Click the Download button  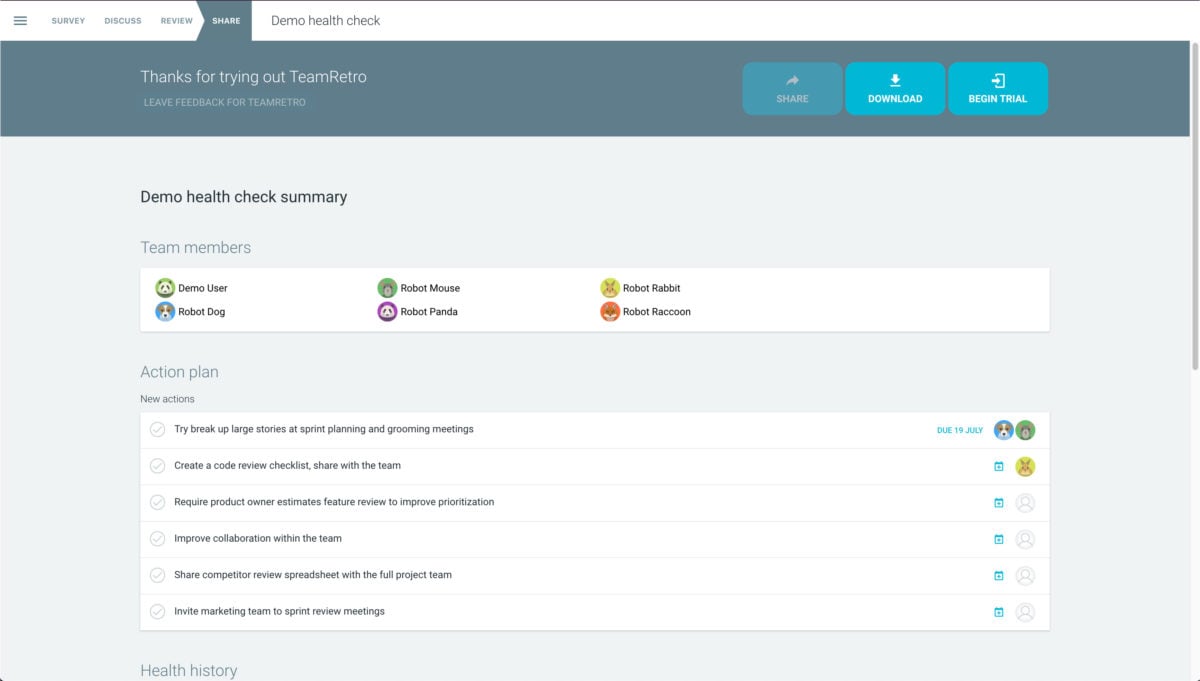tap(895, 89)
